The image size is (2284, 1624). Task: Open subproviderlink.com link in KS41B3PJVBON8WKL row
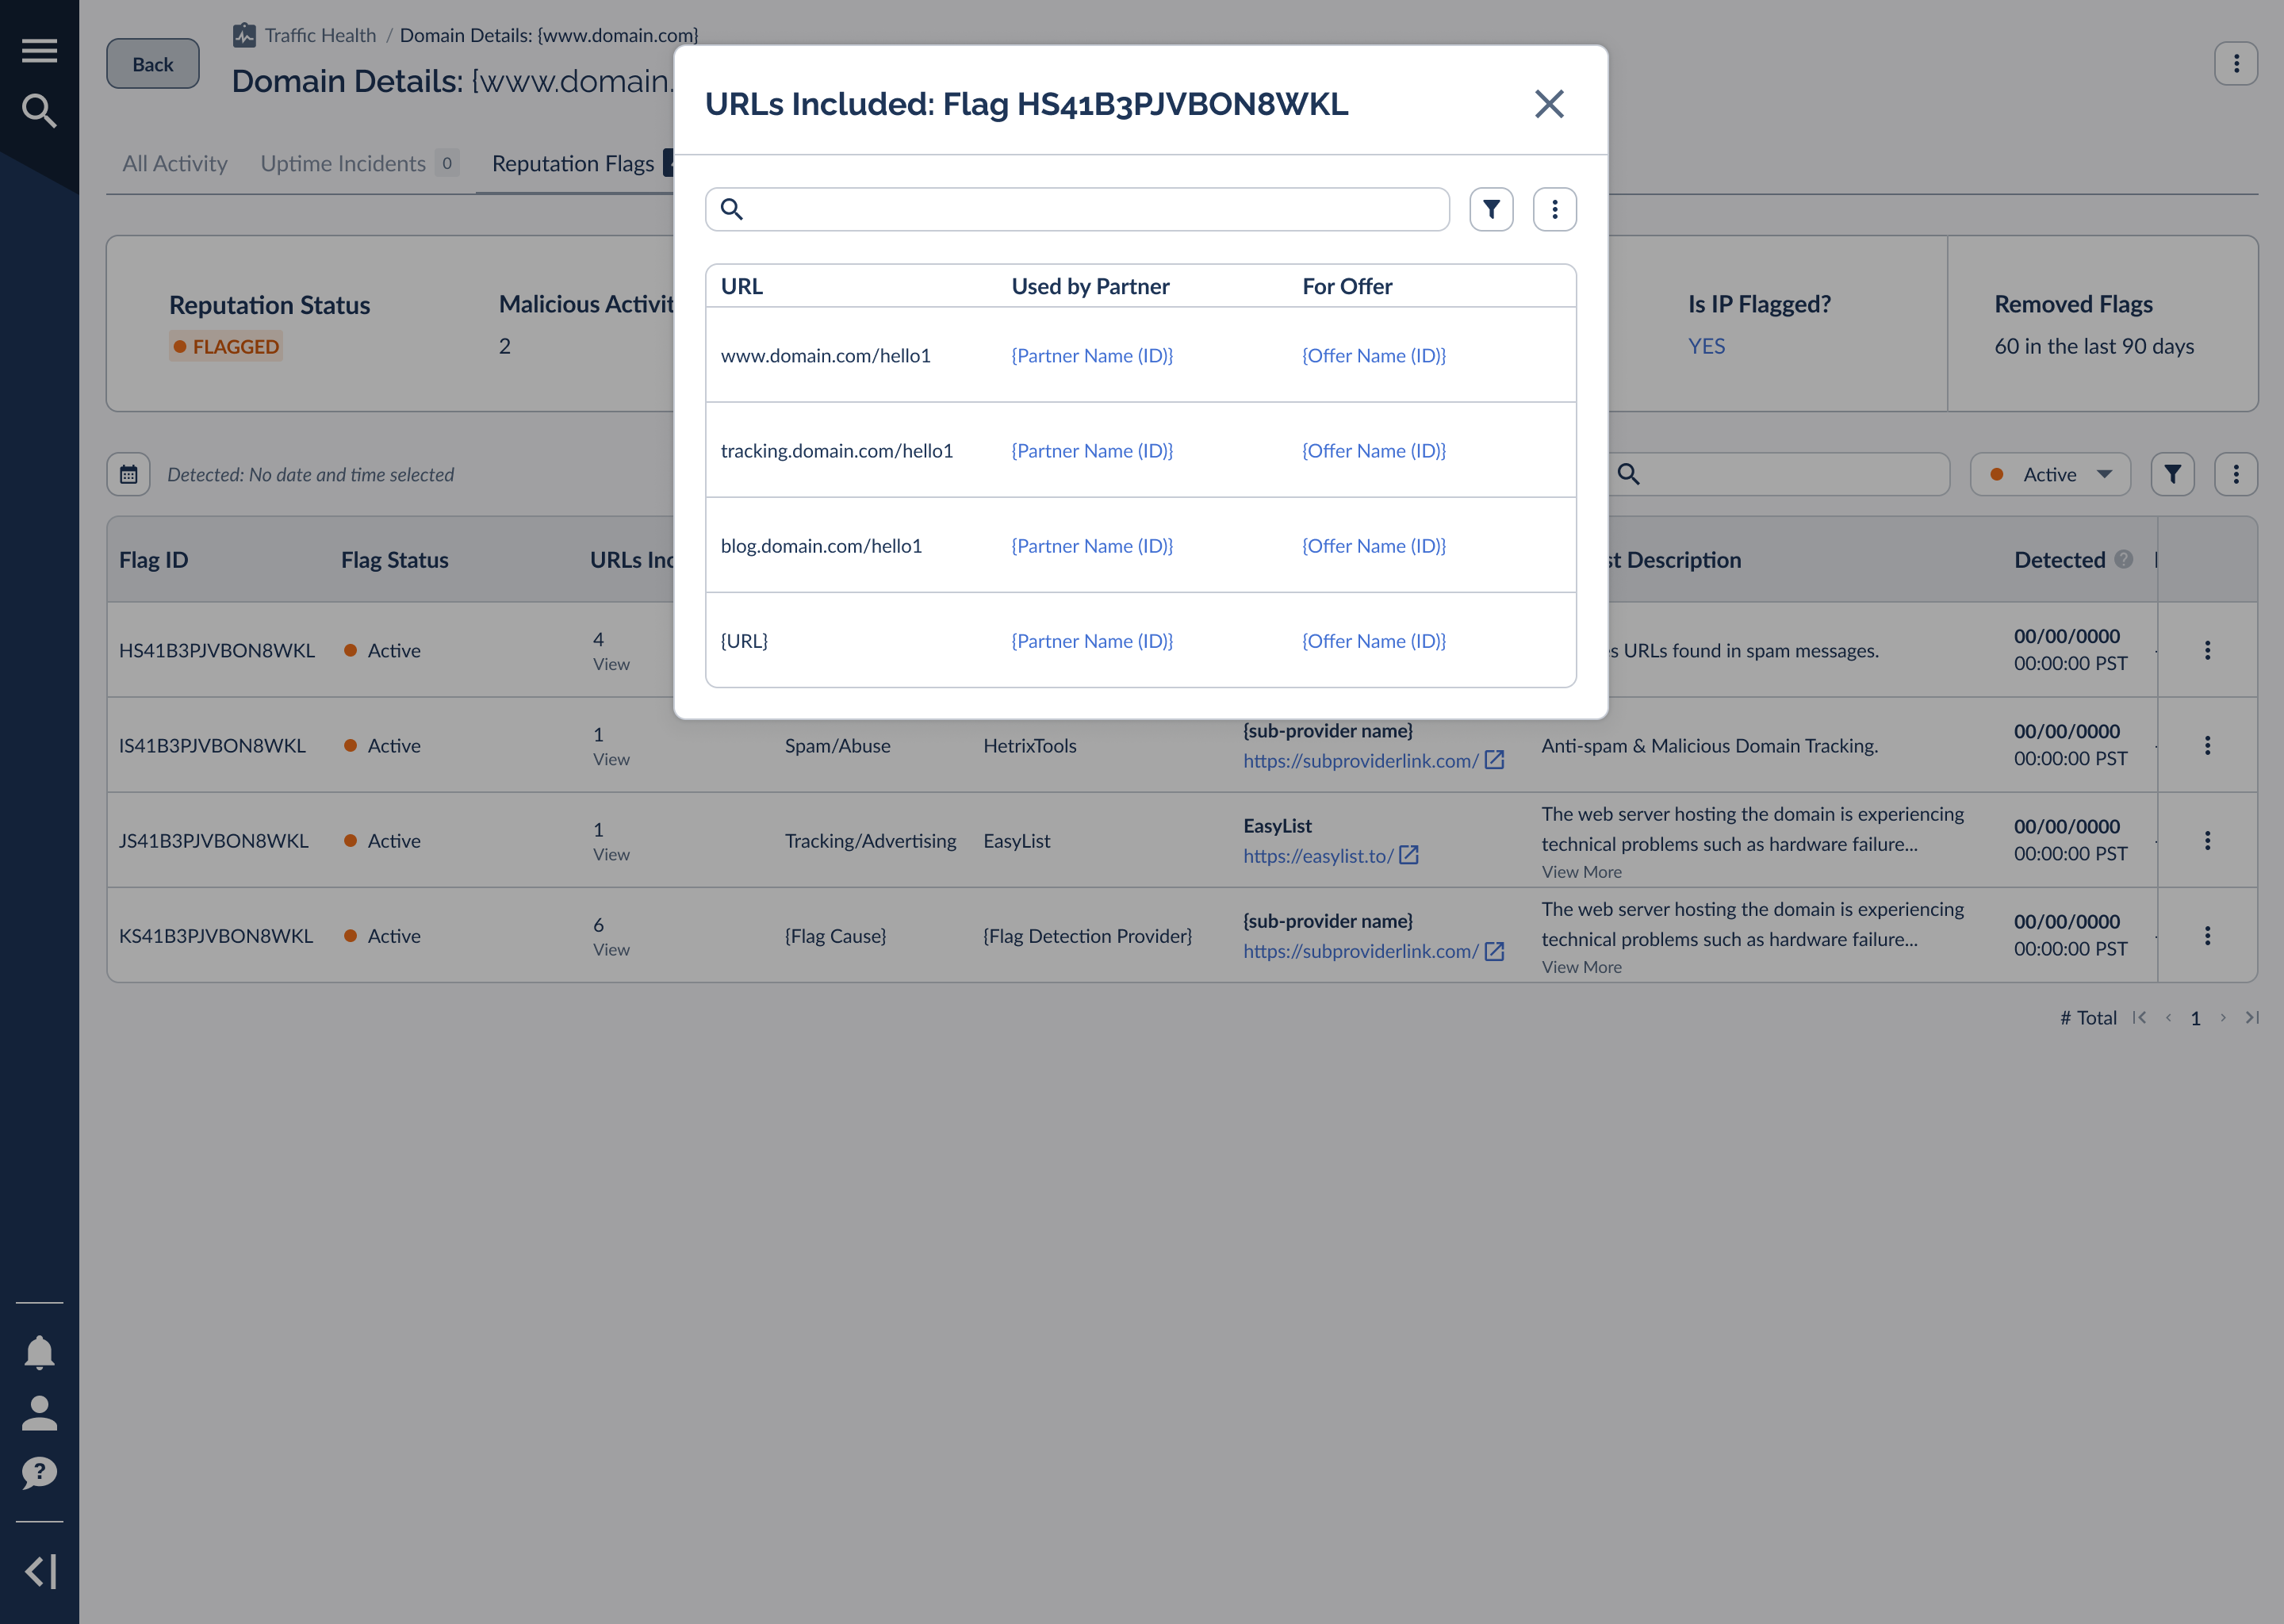click(x=1360, y=950)
